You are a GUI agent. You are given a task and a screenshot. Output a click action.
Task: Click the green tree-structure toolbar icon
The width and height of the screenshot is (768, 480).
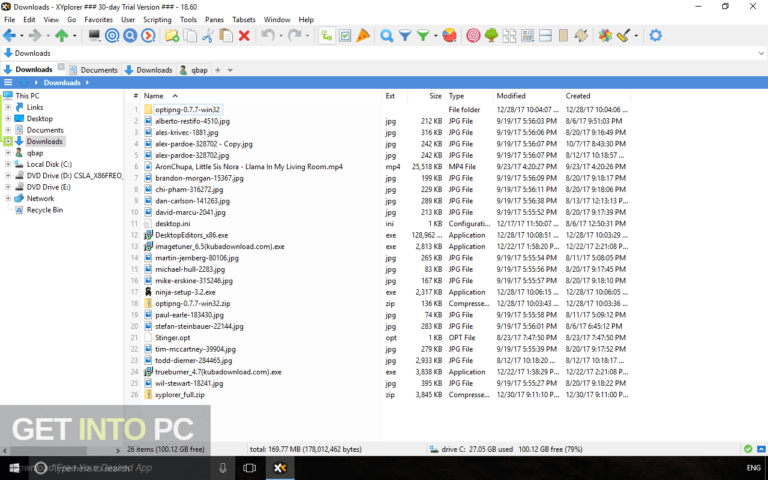[x=327, y=35]
